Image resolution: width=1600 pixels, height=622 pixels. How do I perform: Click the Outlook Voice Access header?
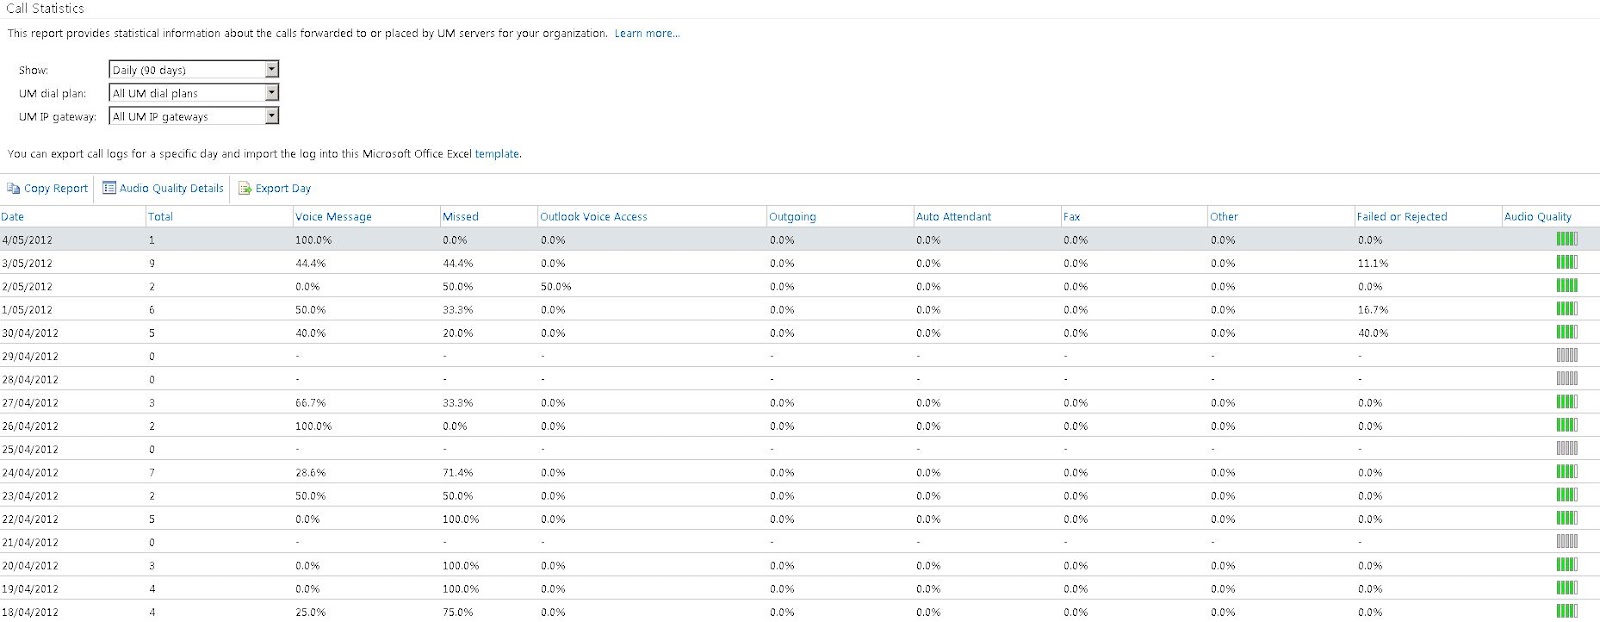click(x=593, y=217)
